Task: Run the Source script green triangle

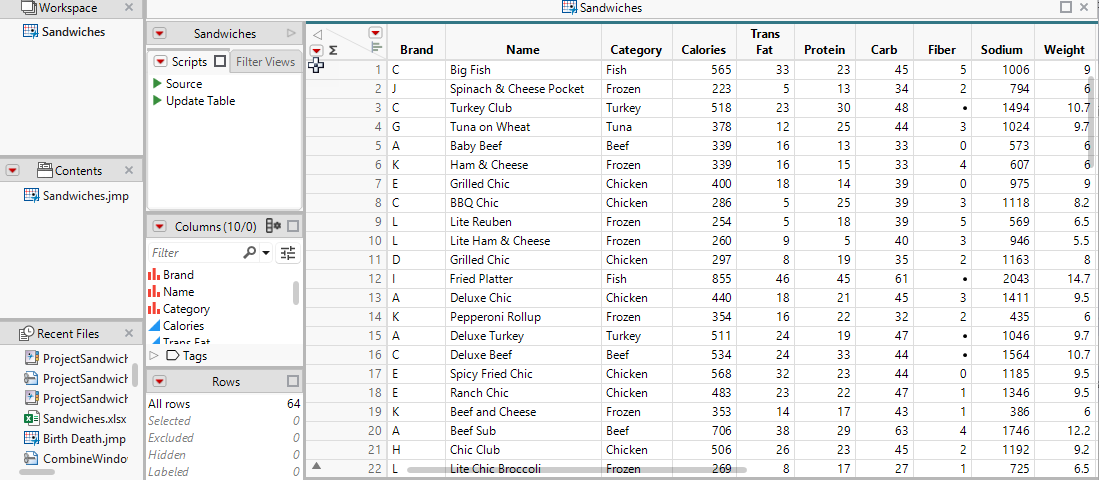Action: click(x=157, y=83)
